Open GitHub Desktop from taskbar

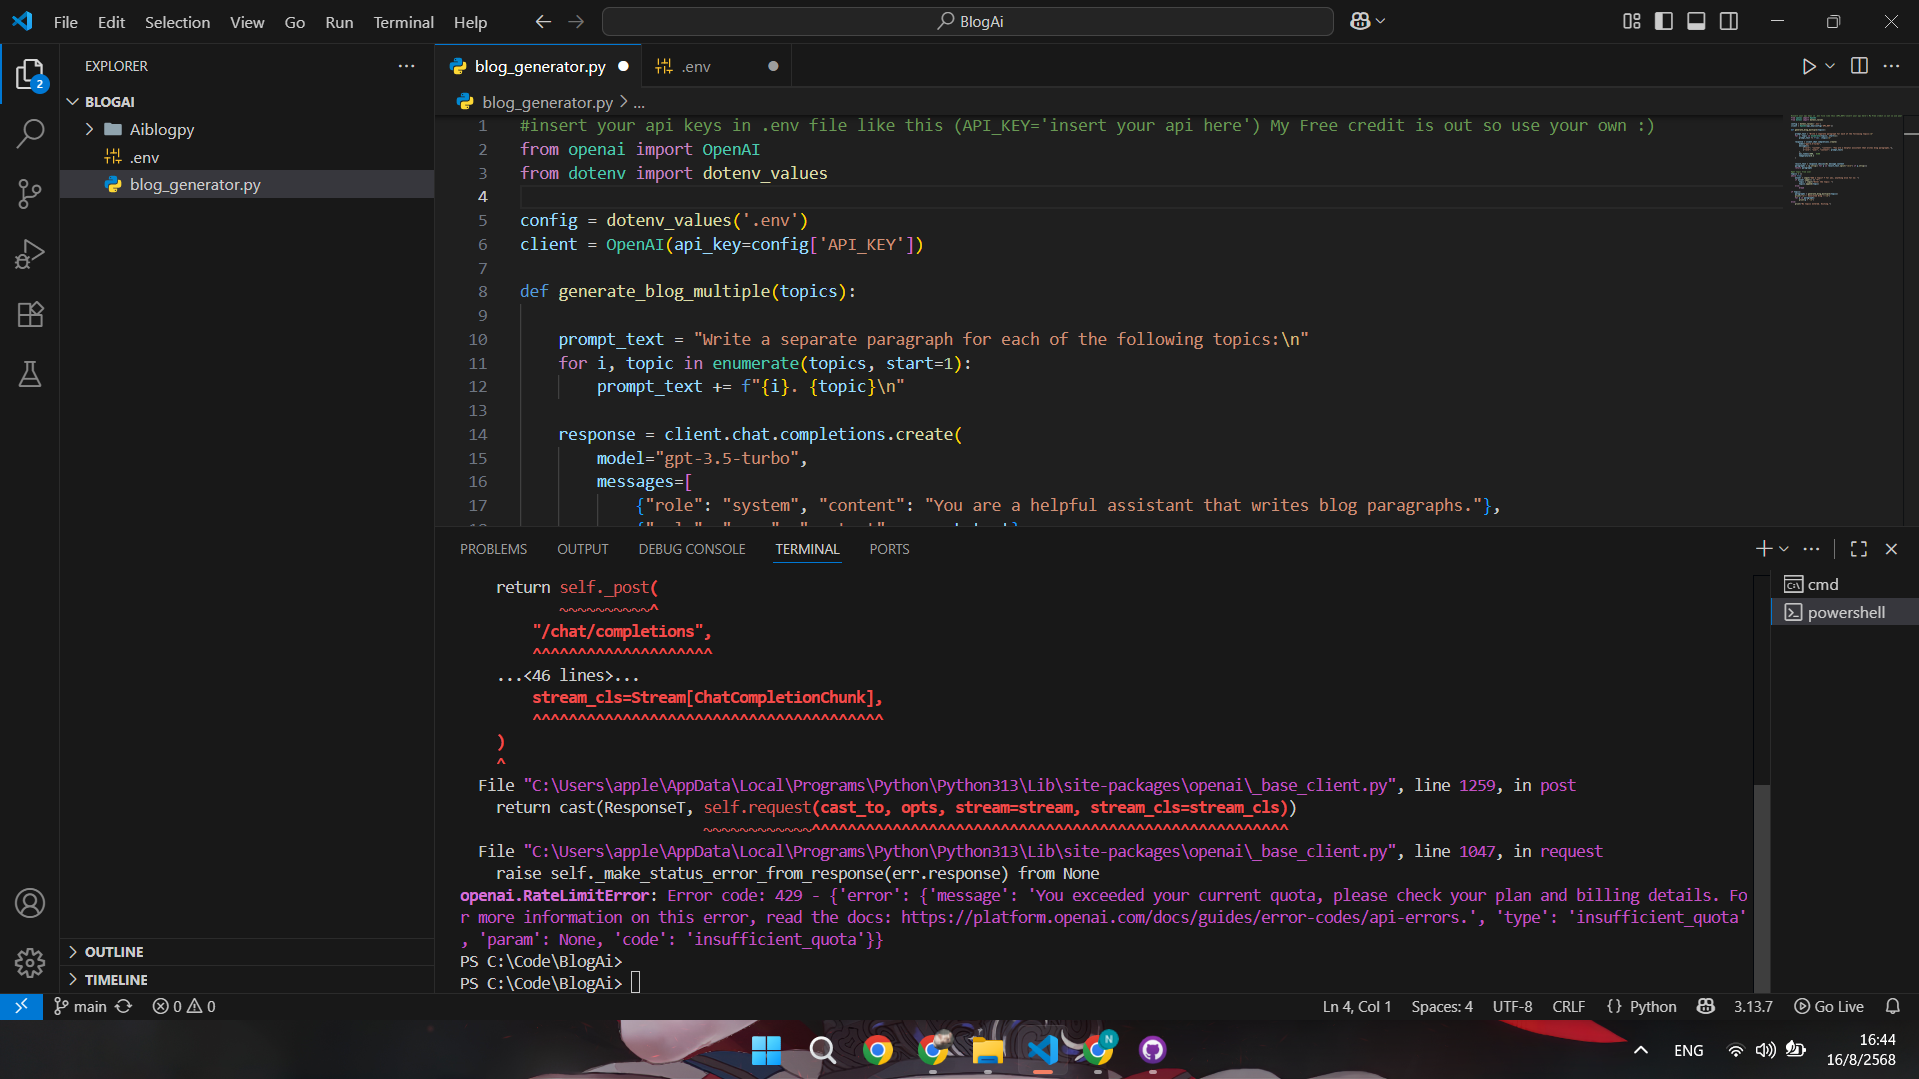pyautogui.click(x=1152, y=1050)
